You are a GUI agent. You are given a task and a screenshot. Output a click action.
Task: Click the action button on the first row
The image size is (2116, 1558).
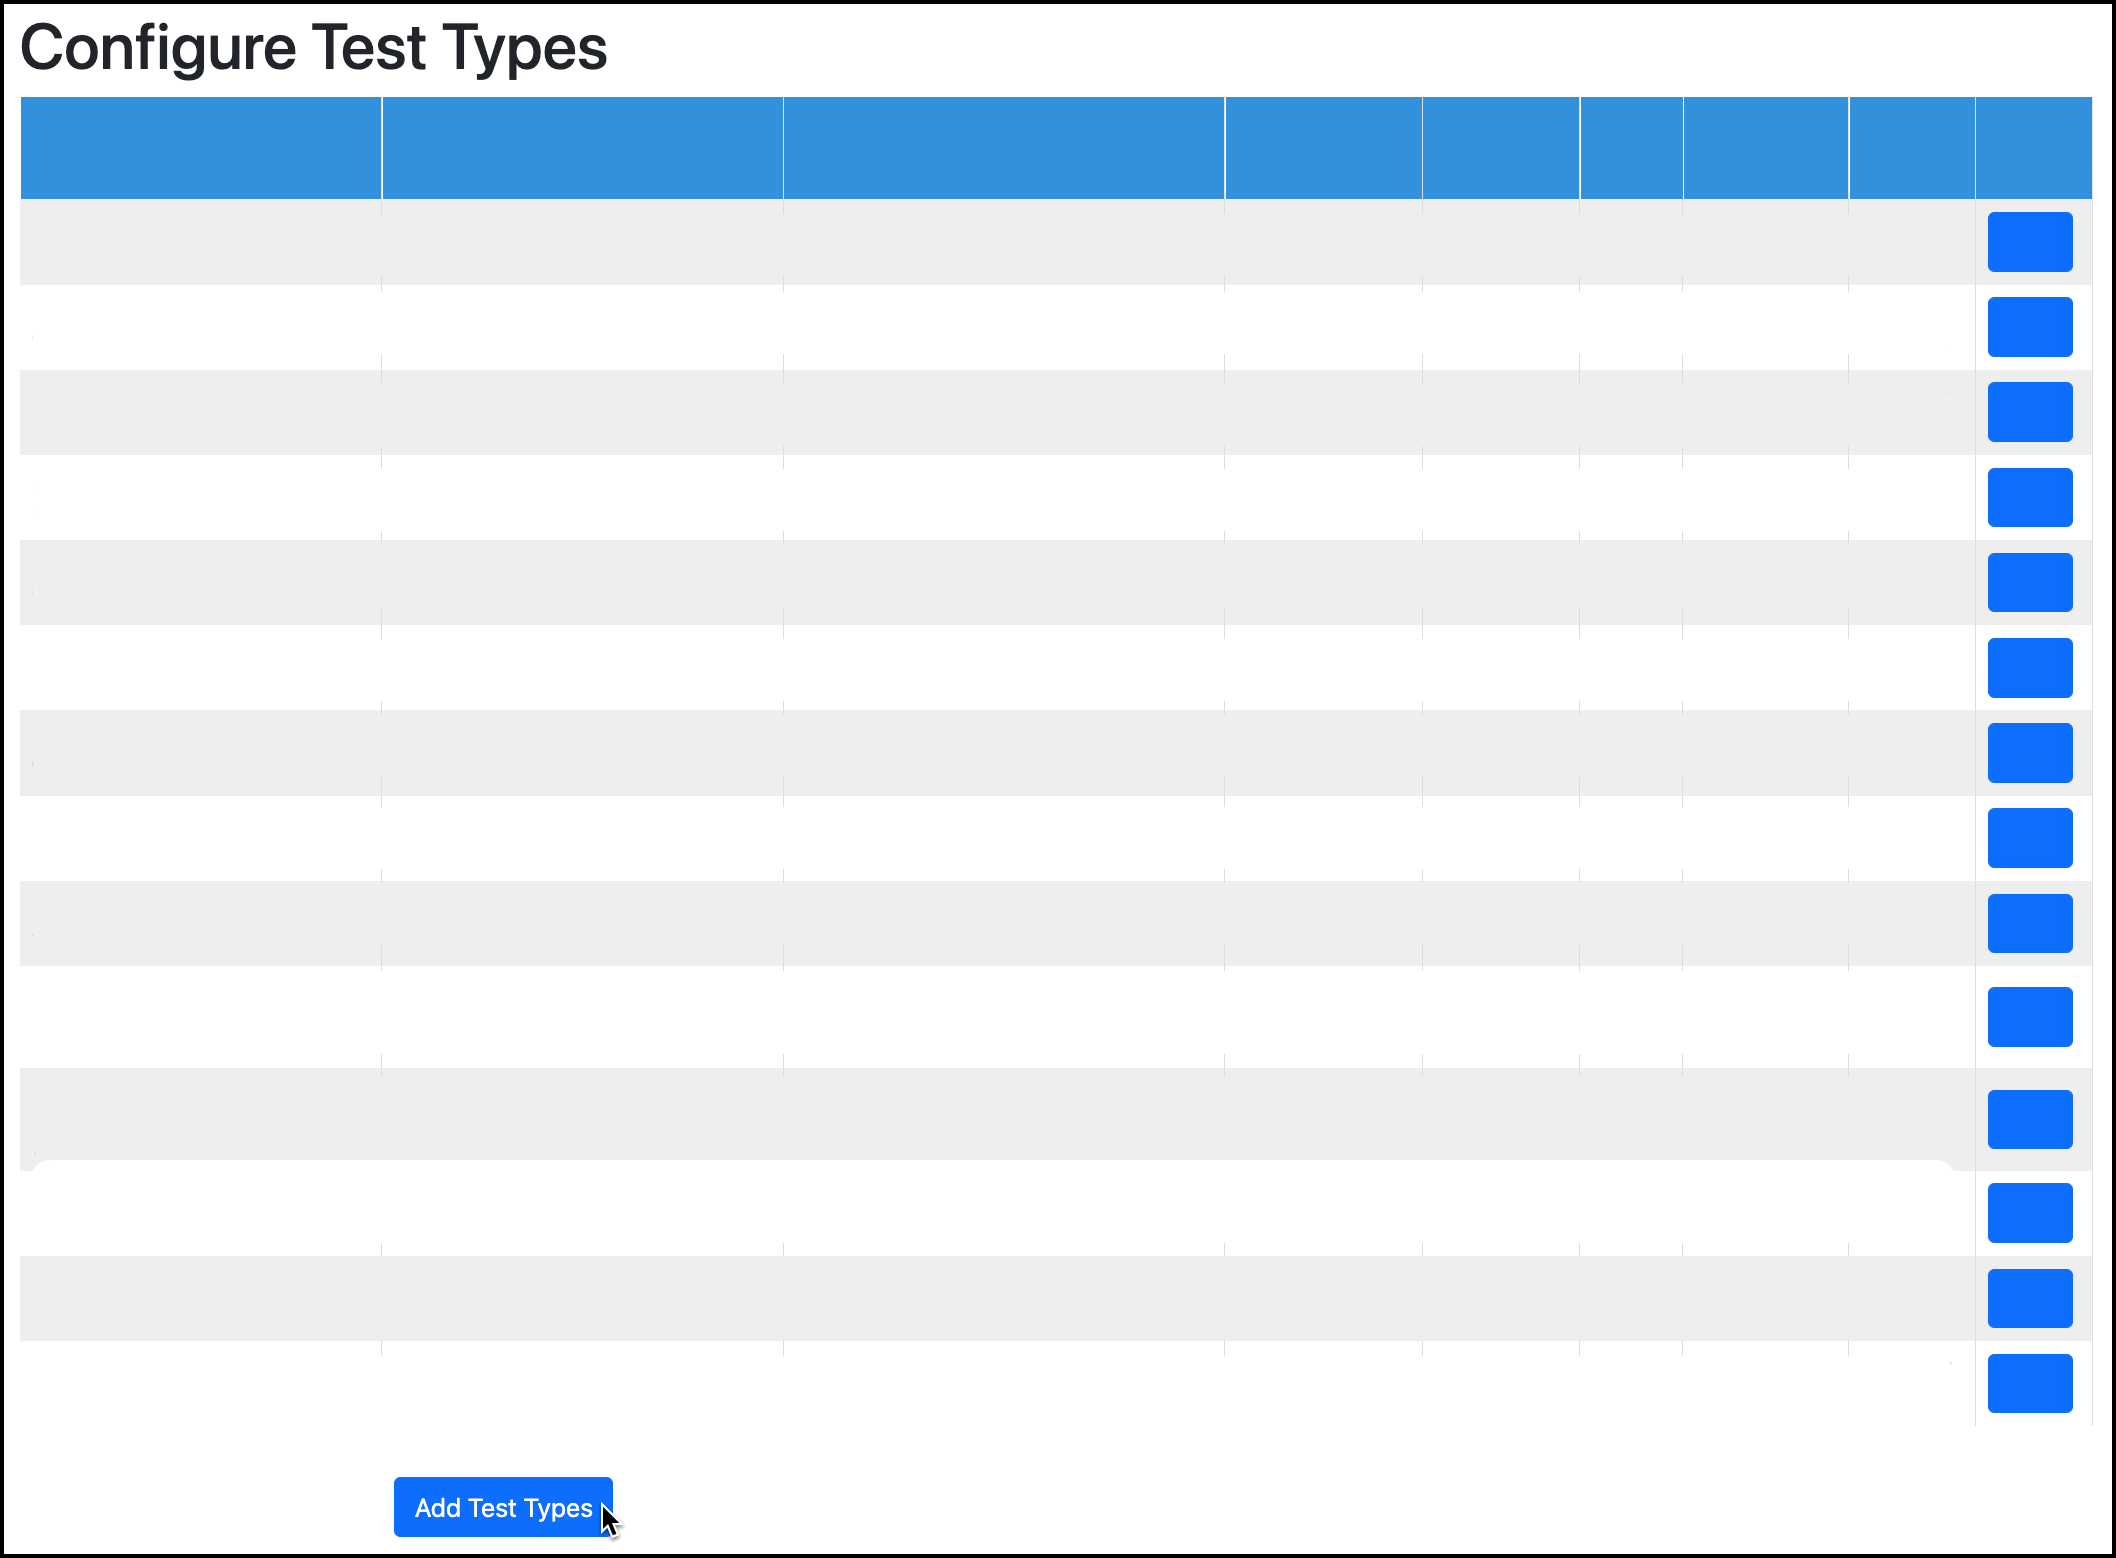pos(2030,240)
